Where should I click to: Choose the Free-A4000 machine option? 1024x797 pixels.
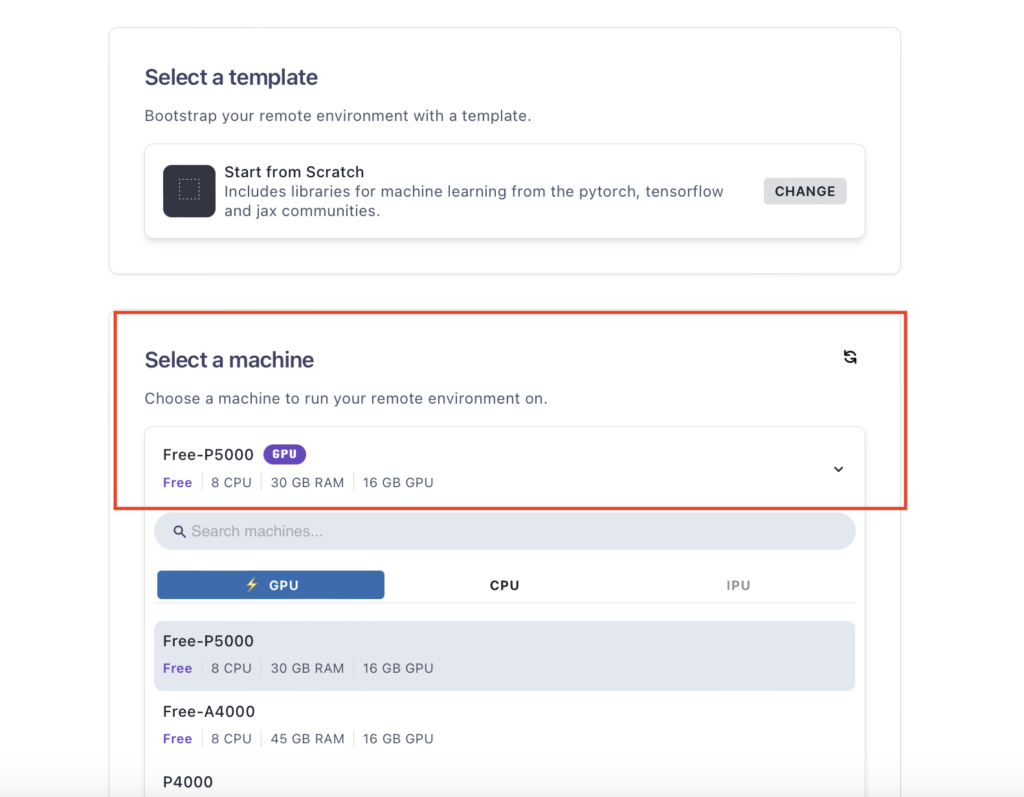point(209,712)
